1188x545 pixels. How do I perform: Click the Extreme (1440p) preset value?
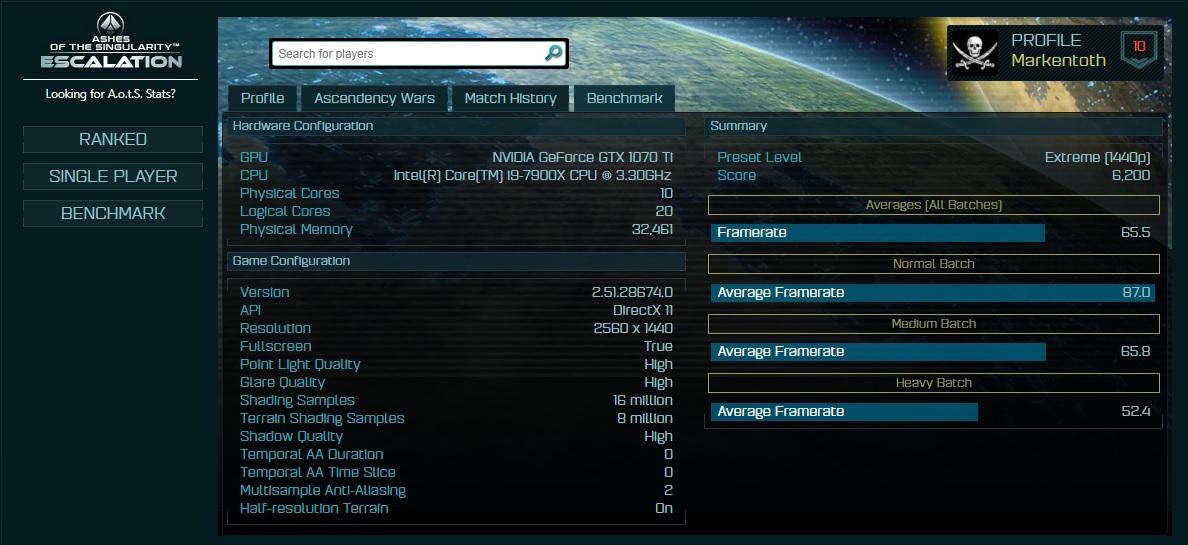pos(1097,158)
